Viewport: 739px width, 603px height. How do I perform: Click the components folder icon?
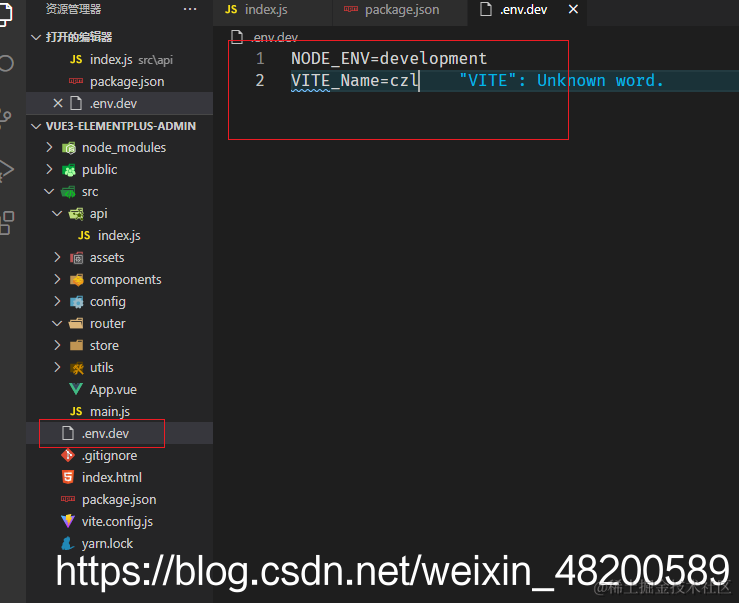point(76,280)
